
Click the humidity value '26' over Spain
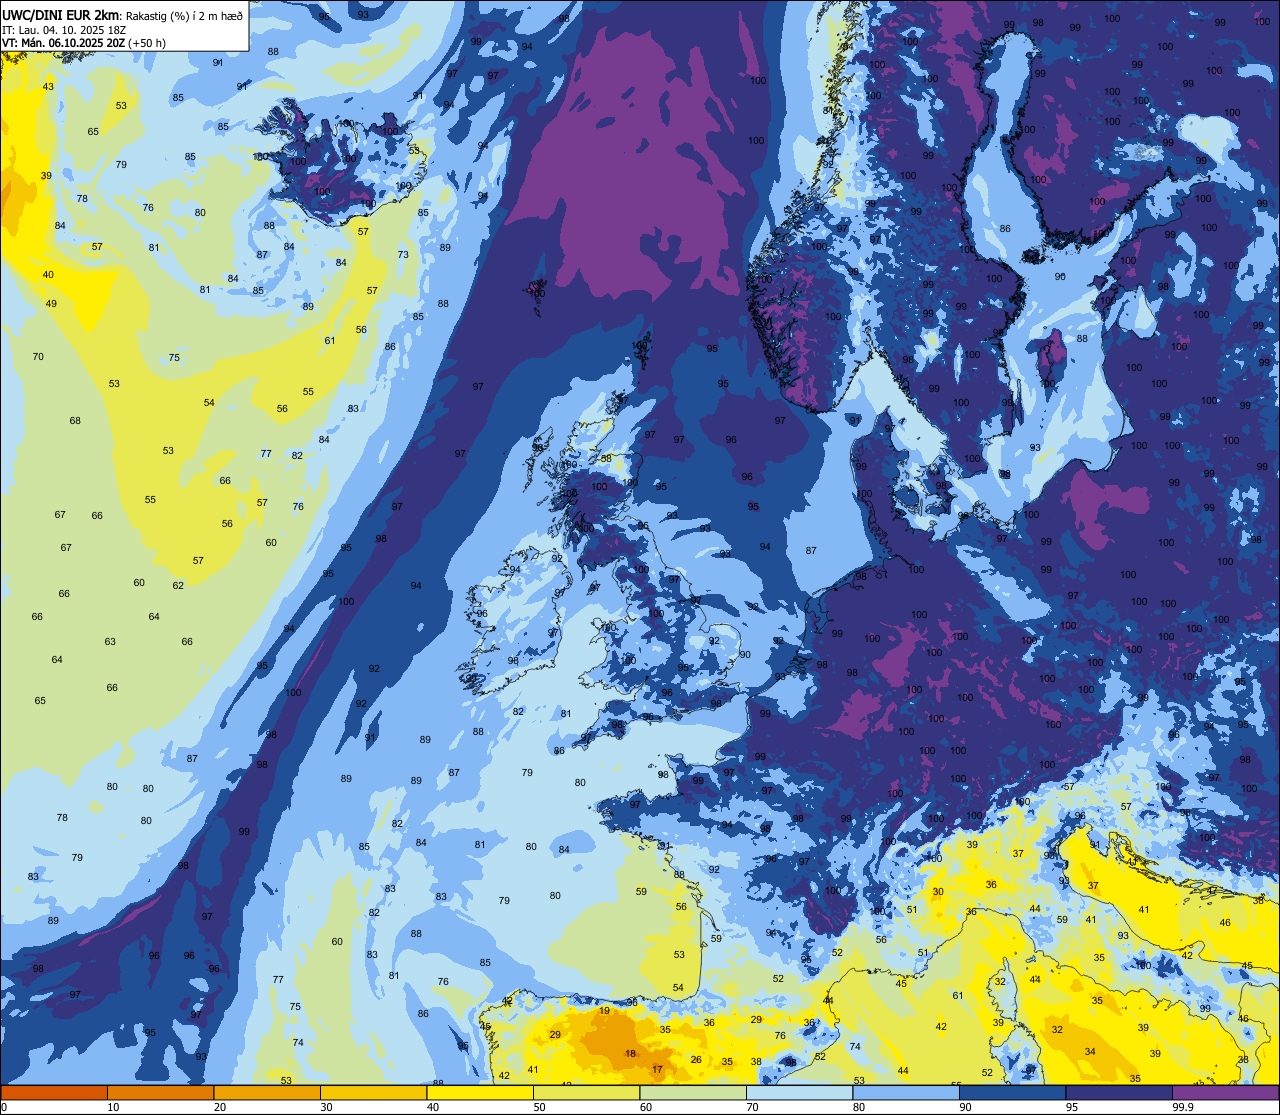[x=696, y=1060]
